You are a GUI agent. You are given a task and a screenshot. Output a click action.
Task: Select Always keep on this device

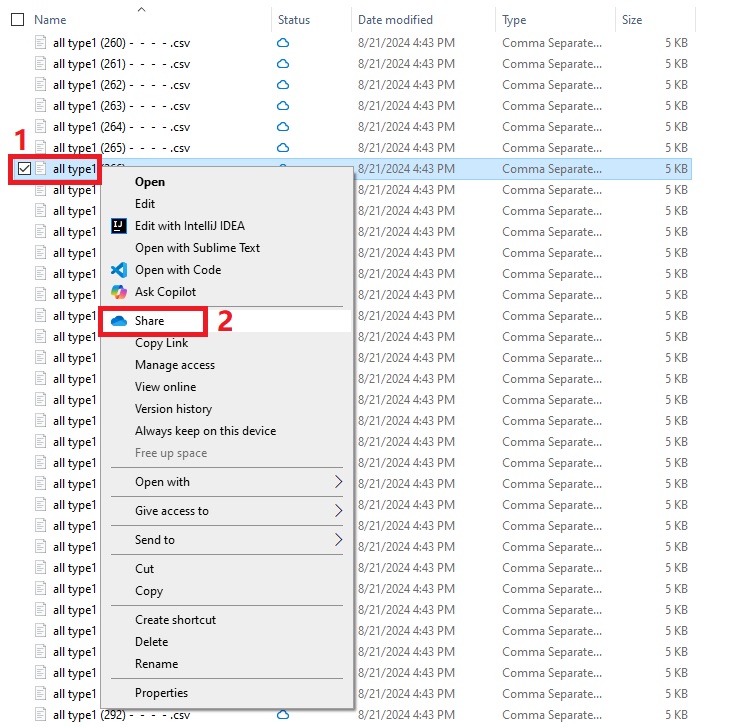(x=205, y=431)
